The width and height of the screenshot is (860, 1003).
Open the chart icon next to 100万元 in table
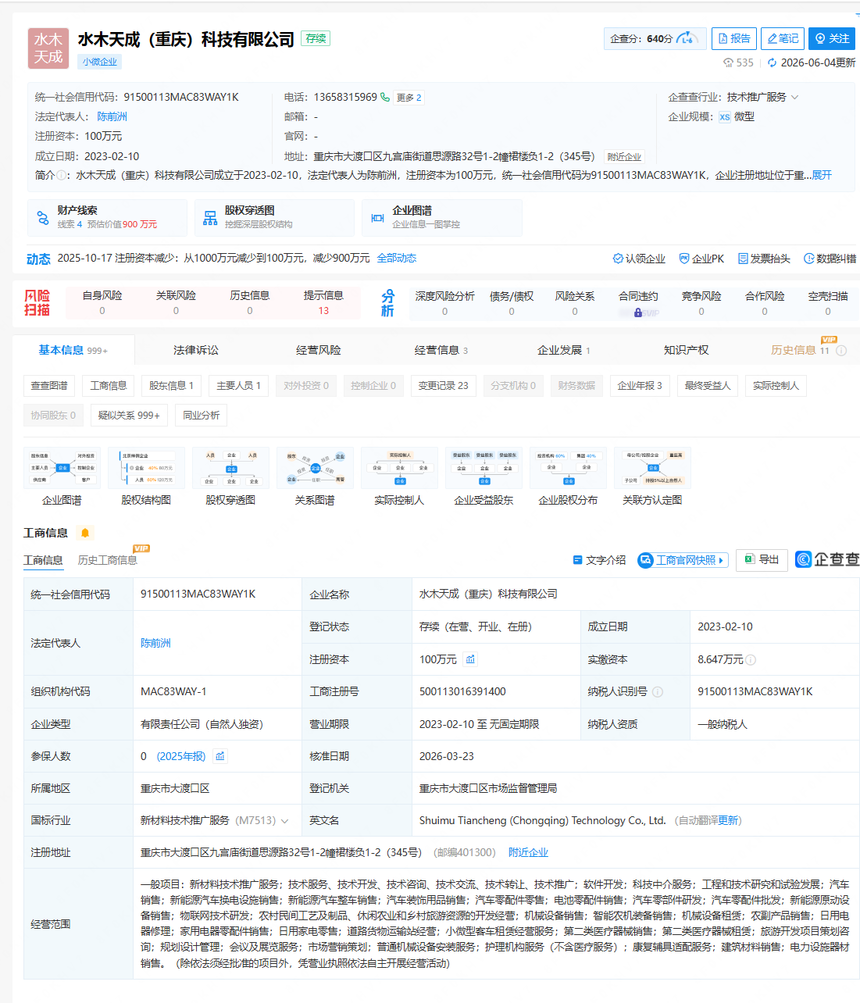pos(470,659)
